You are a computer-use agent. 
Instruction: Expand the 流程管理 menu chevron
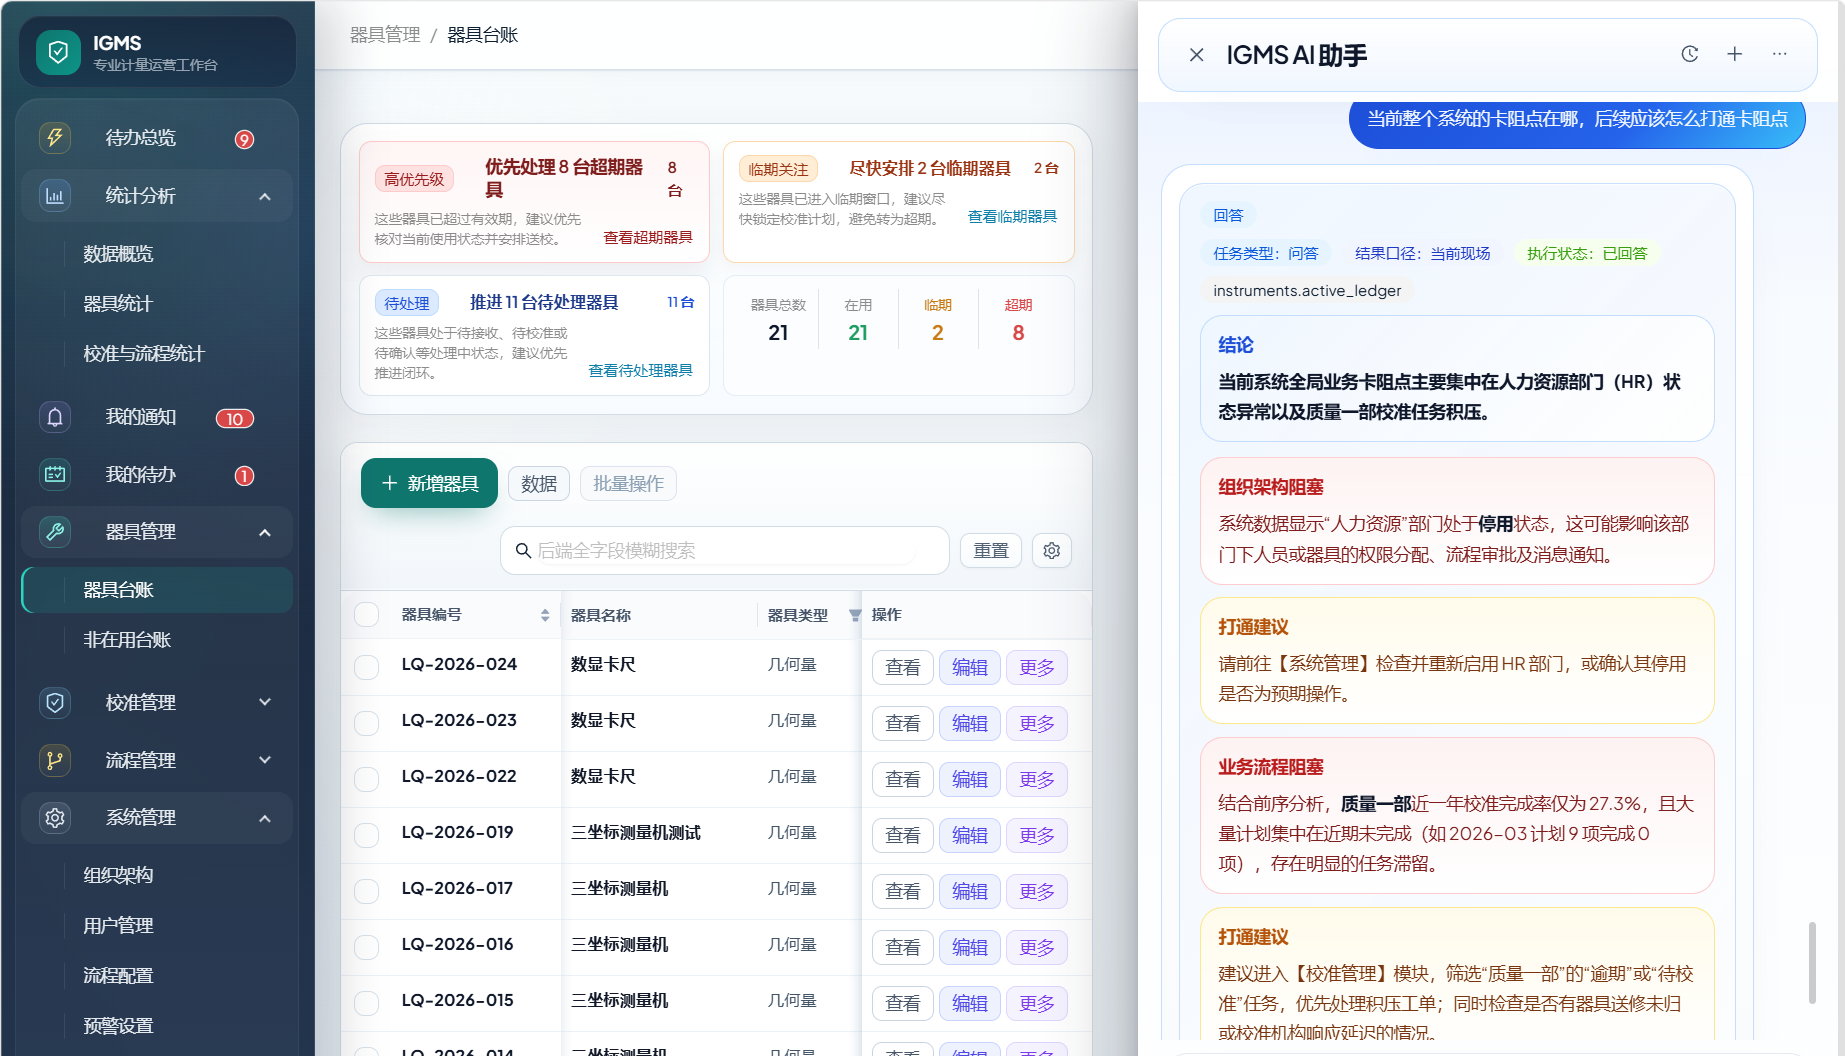[265, 760]
